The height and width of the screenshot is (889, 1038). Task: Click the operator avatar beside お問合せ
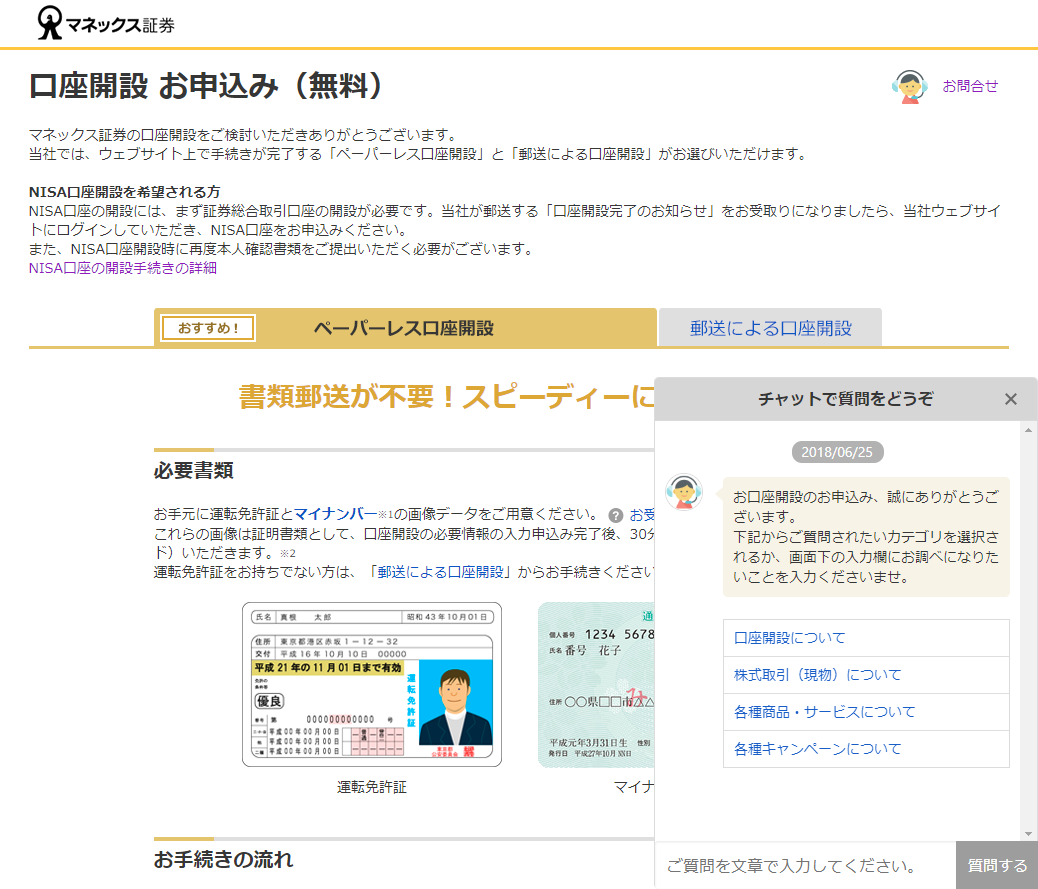point(909,87)
